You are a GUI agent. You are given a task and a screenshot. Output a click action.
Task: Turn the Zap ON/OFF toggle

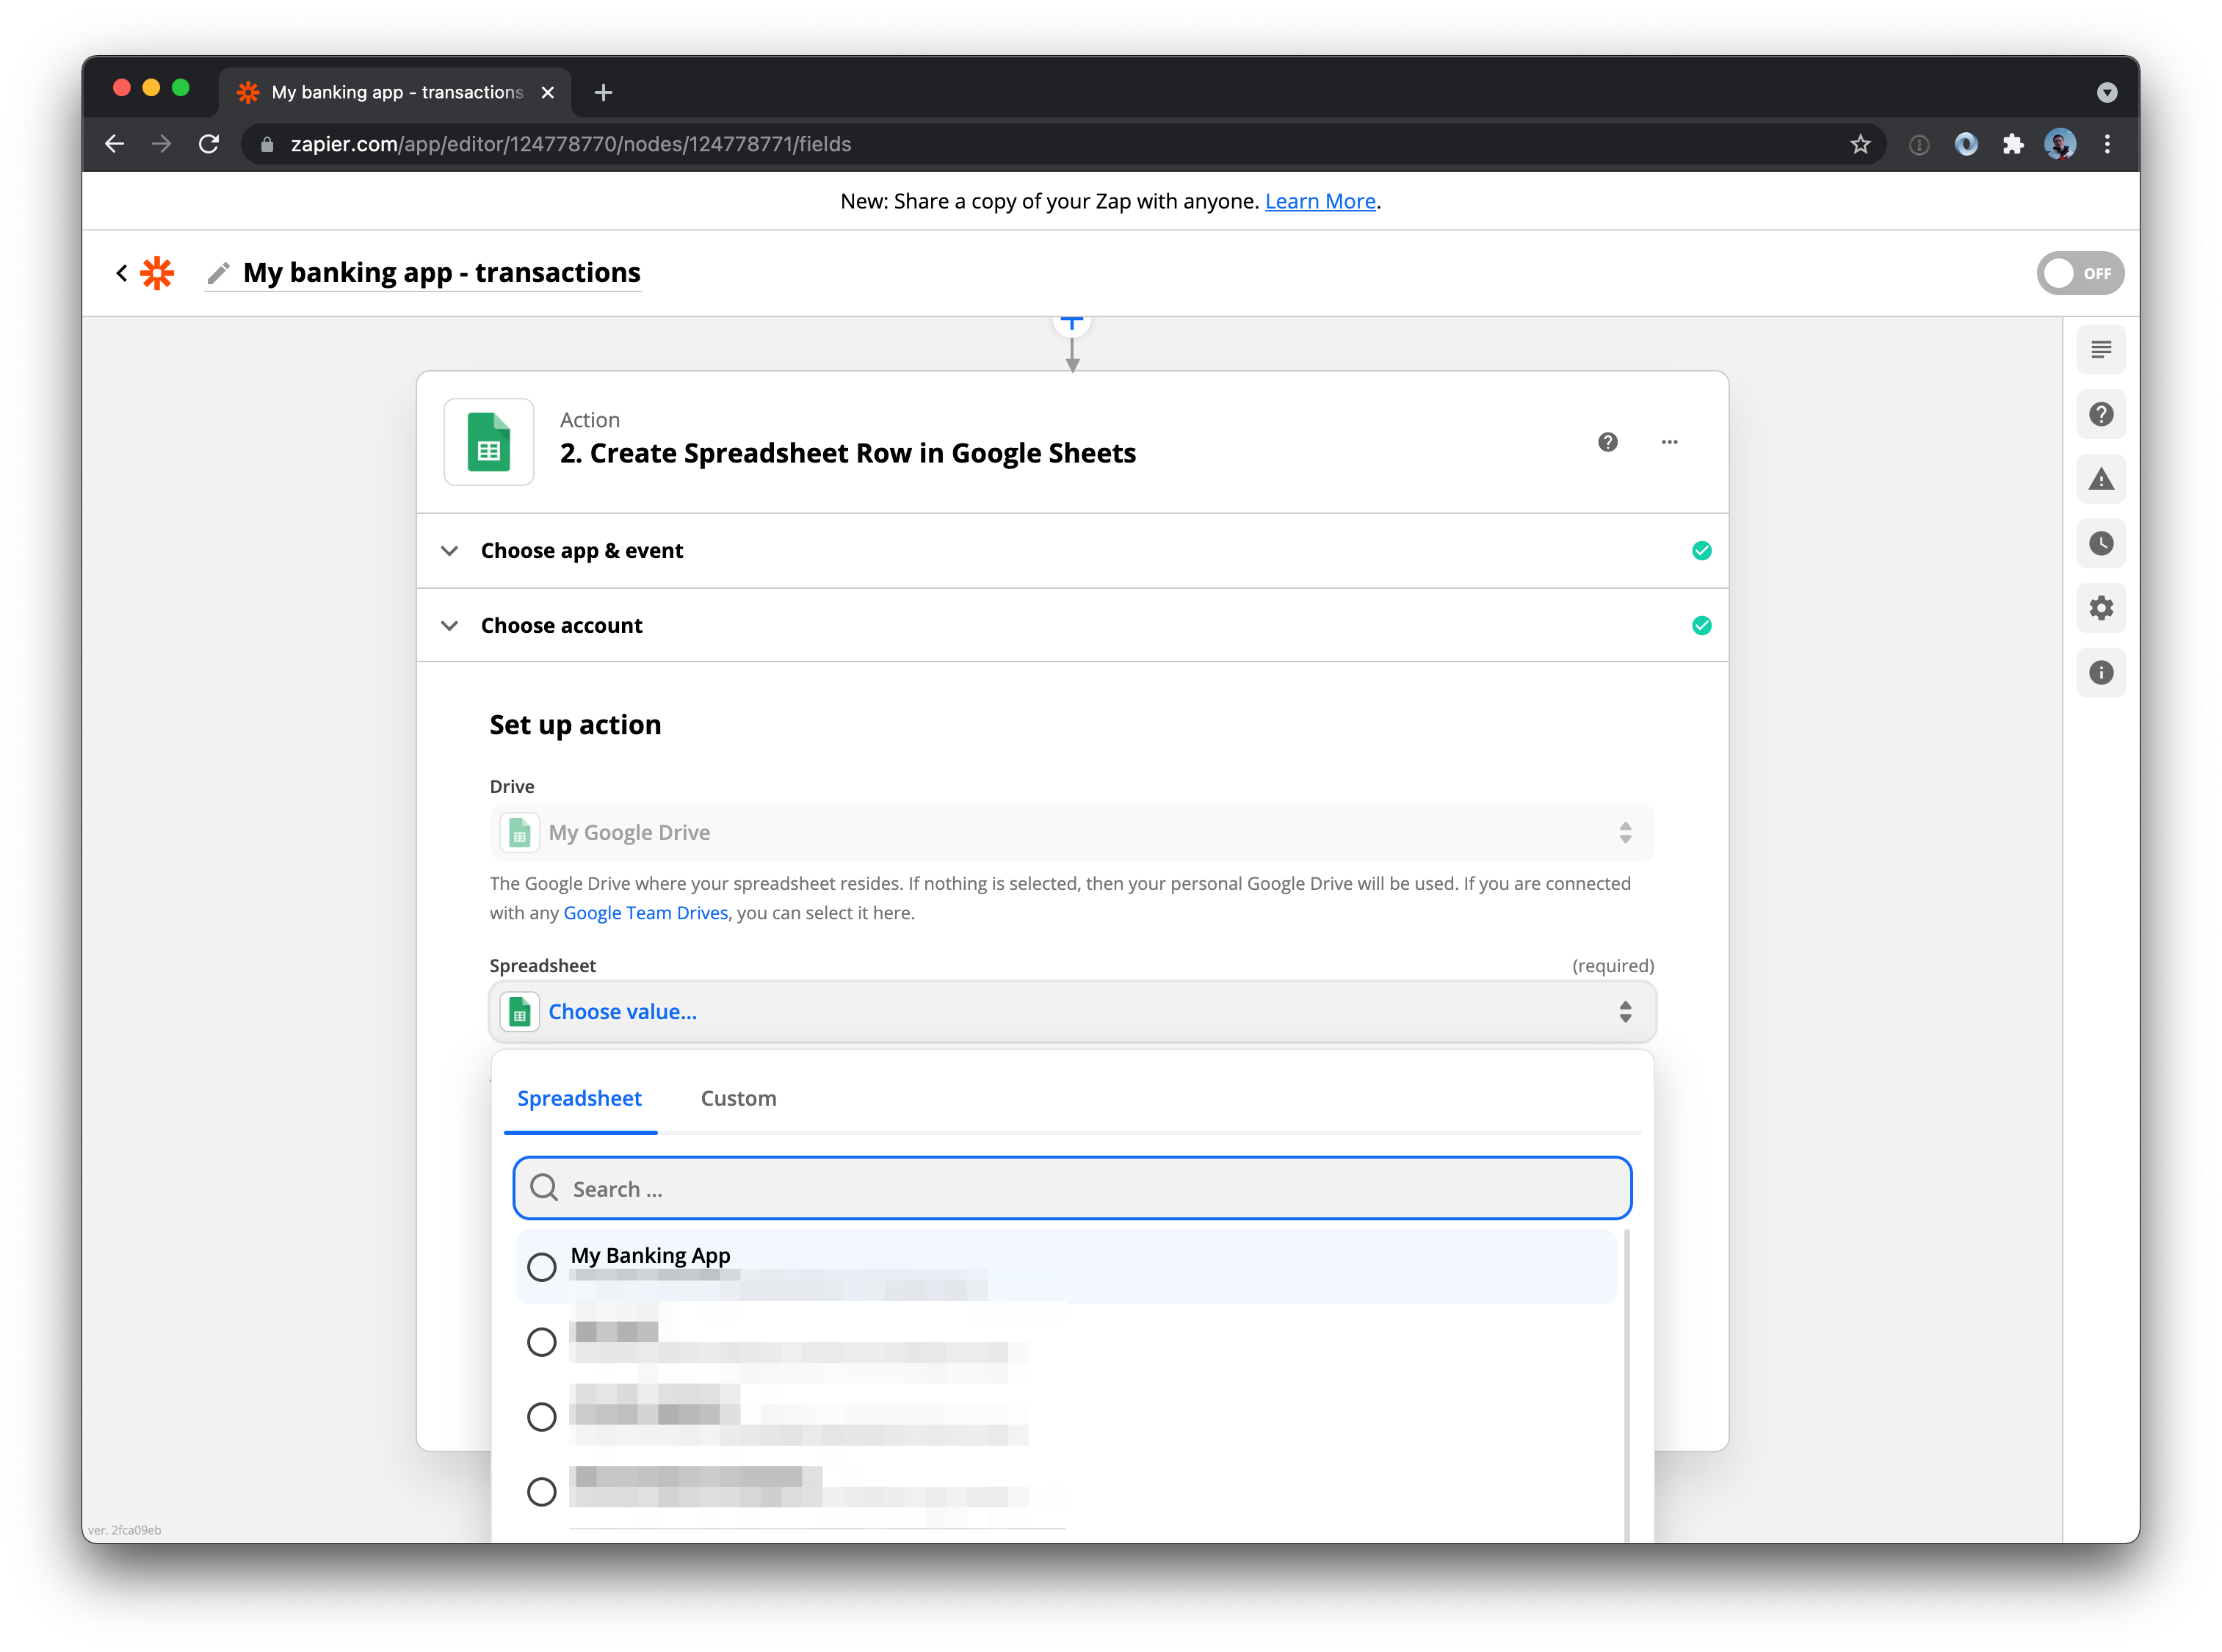[x=2080, y=273]
